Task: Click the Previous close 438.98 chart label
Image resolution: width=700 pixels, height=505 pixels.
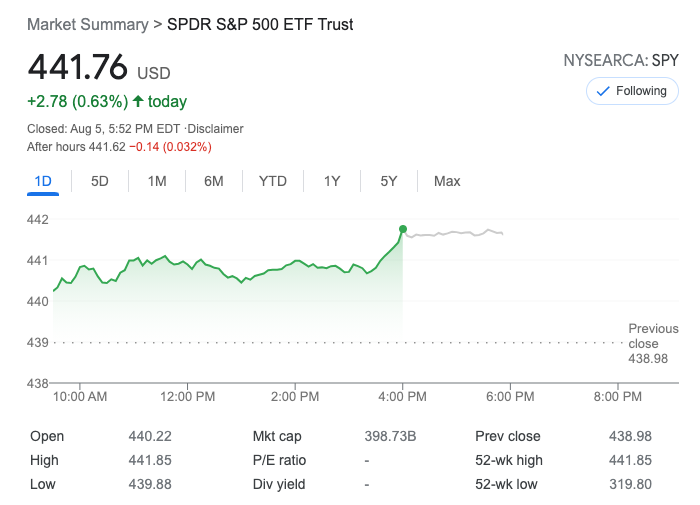Action: pyautogui.click(x=652, y=343)
